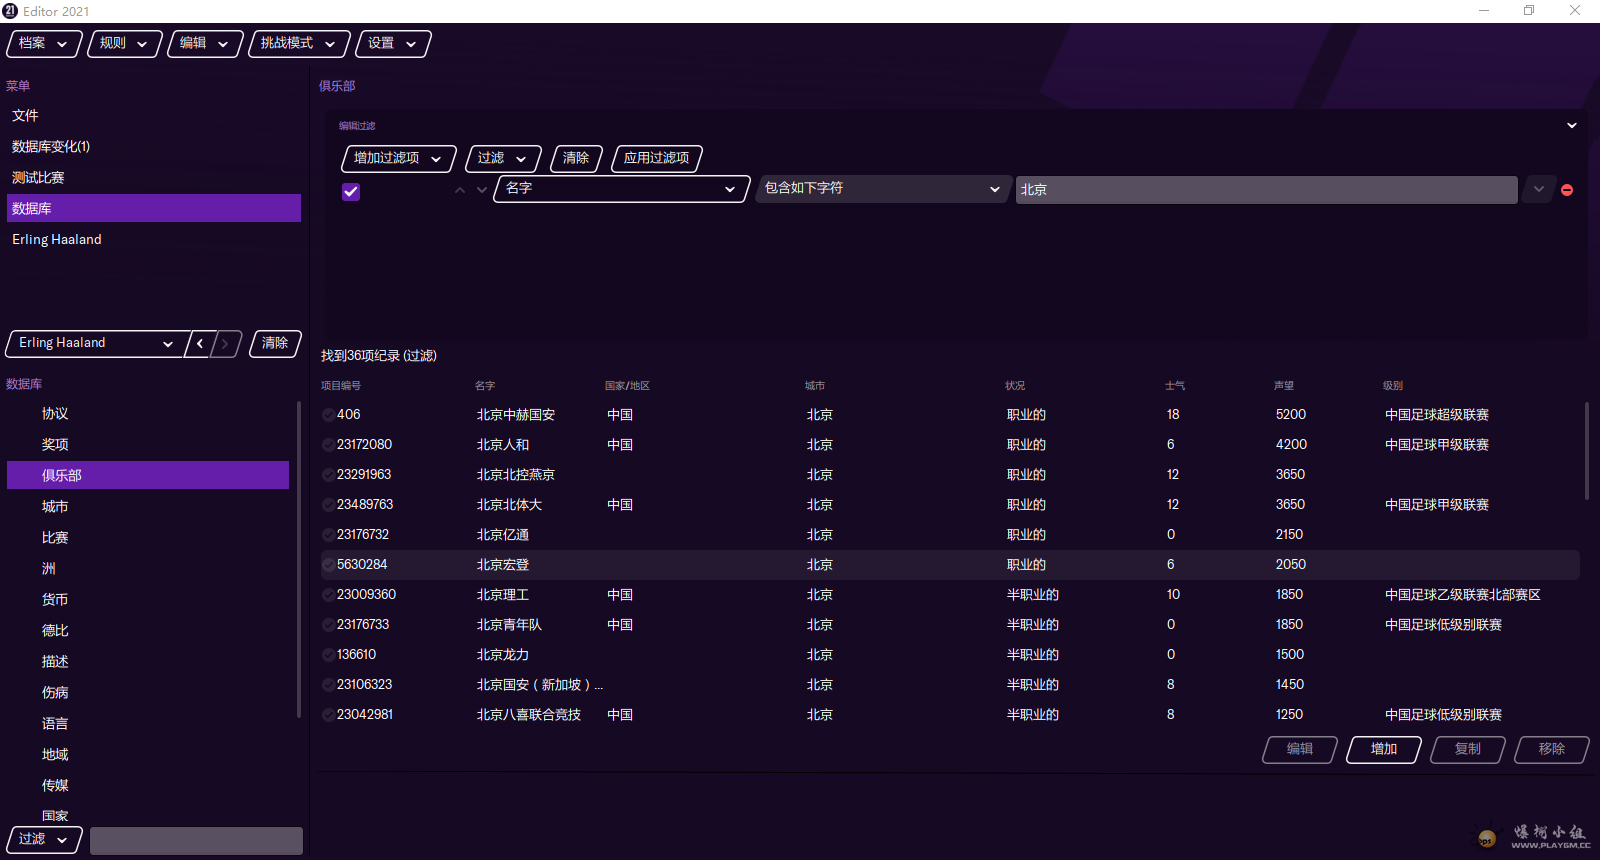1600x860 pixels.
Task: Click the row icon next to 23172080
Action: (x=328, y=445)
